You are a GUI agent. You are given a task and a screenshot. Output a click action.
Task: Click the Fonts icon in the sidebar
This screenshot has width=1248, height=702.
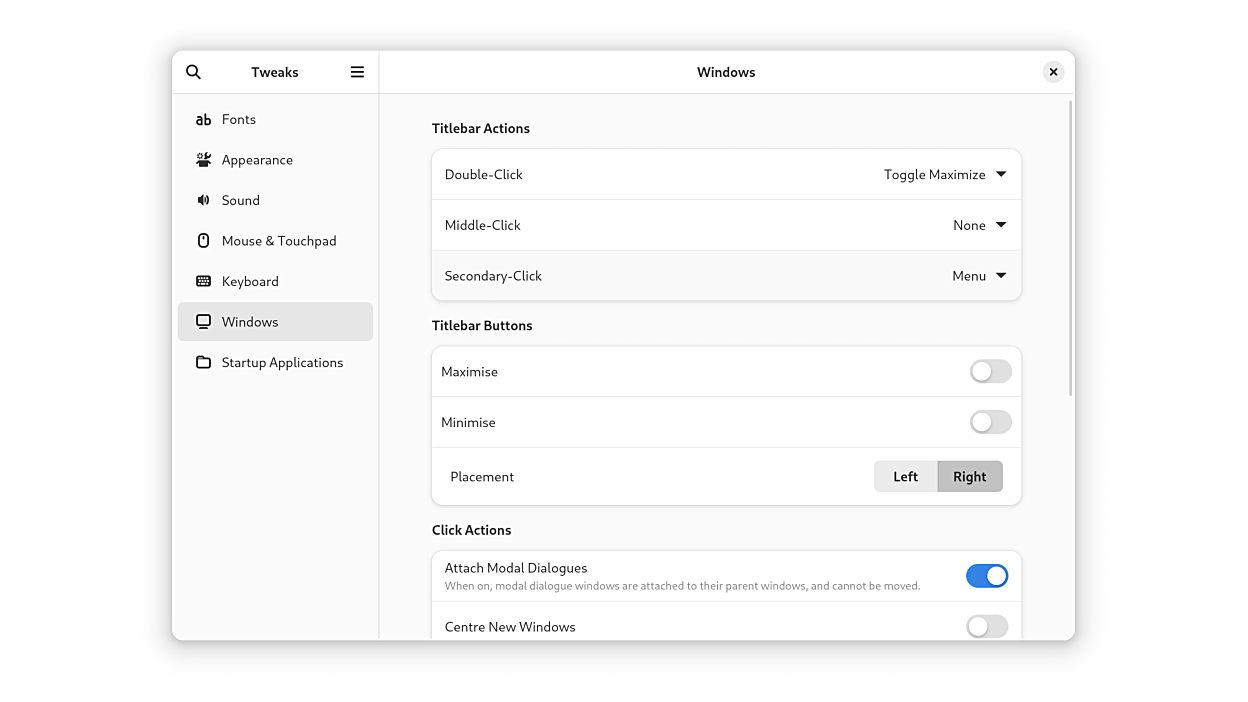(x=203, y=119)
